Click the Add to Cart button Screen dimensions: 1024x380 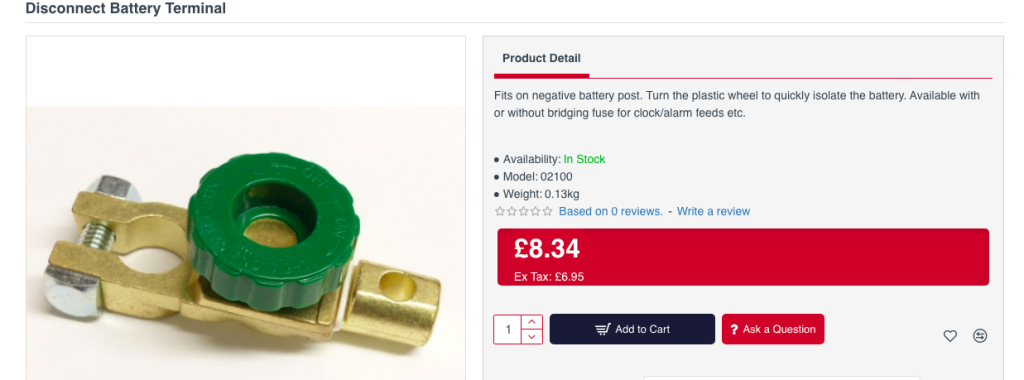[x=632, y=329]
